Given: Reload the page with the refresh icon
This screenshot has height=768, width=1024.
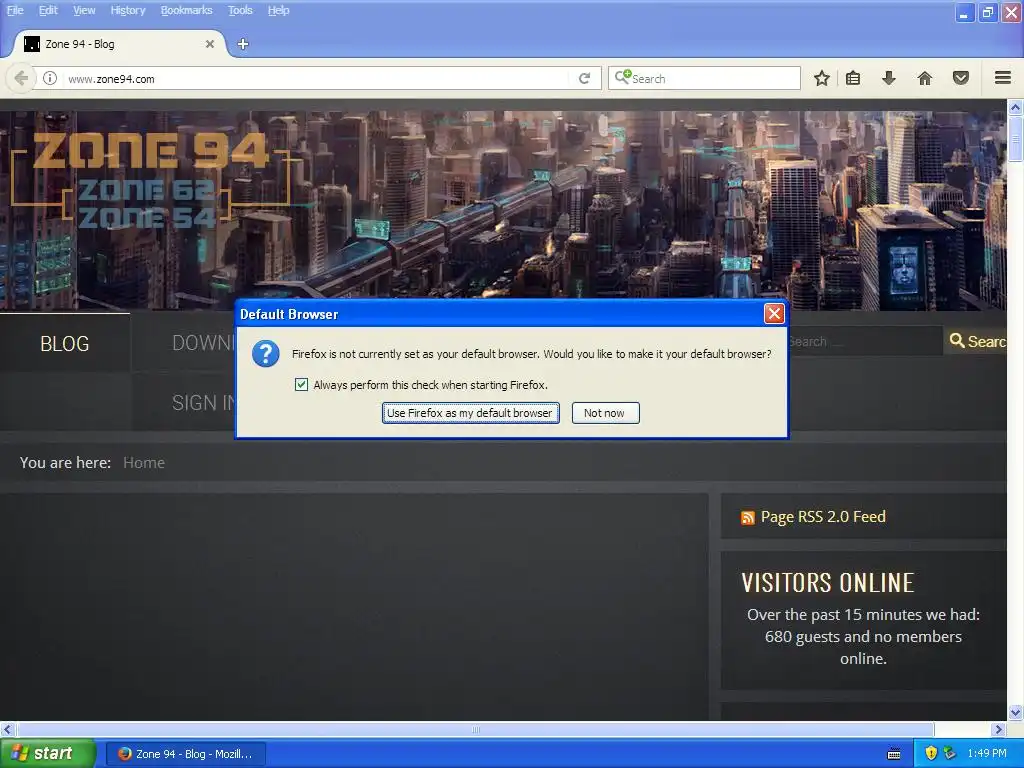Looking at the screenshot, I should (584, 78).
